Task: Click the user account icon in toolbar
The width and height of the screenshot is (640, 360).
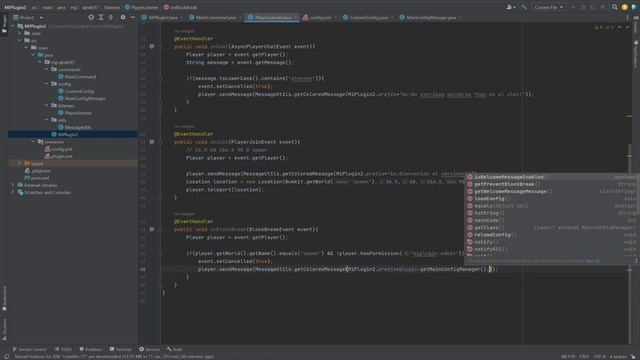Action: tap(510, 7)
